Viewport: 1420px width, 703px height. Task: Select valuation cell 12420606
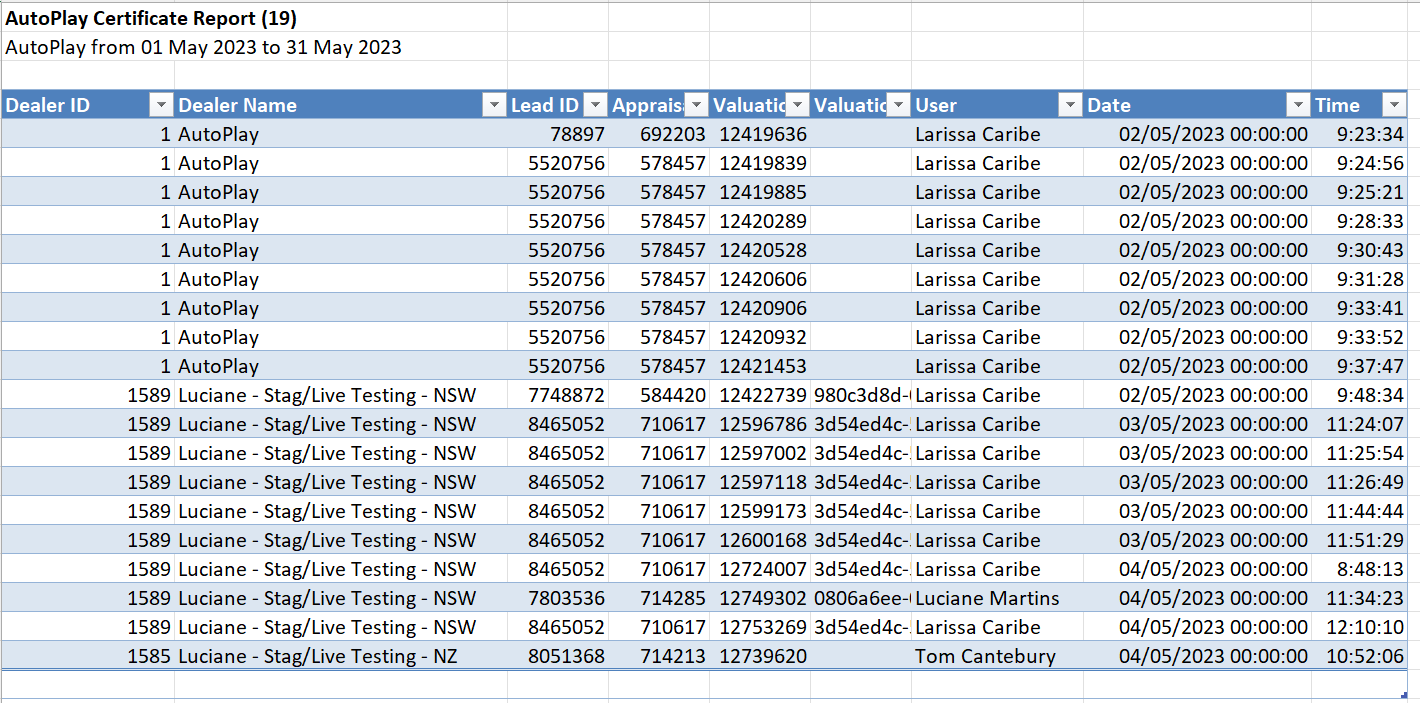click(760, 279)
